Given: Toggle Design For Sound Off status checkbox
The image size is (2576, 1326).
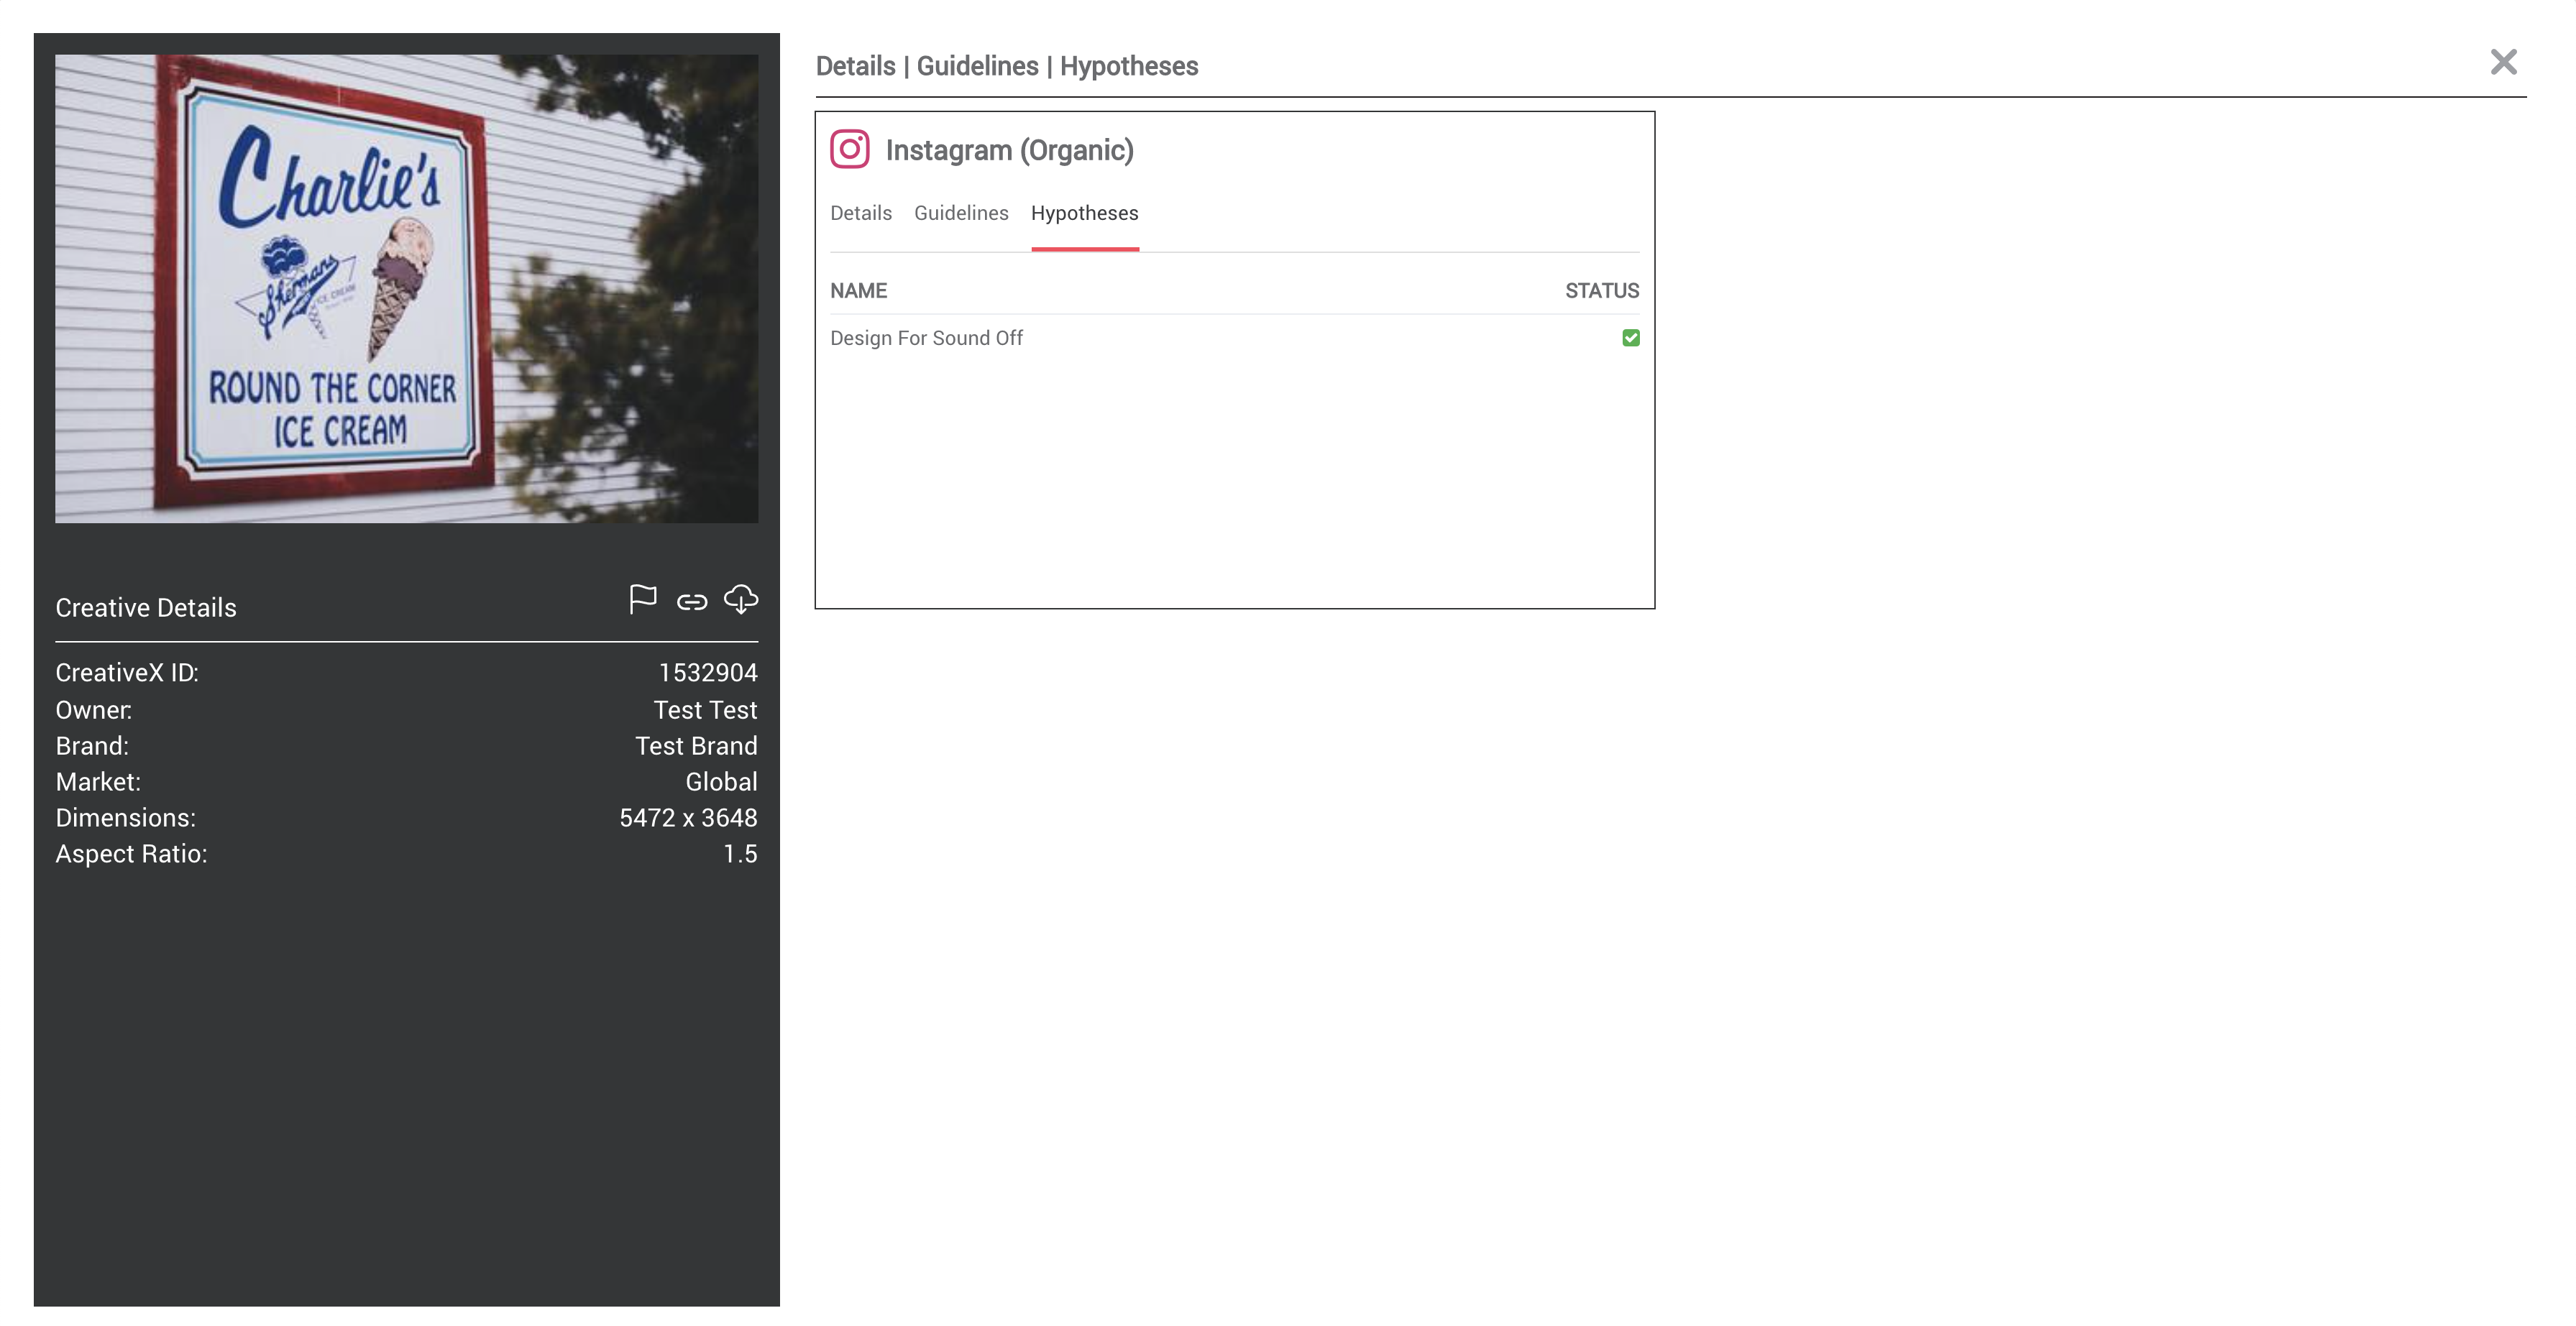Looking at the screenshot, I should pyautogui.click(x=1631, y=338).
